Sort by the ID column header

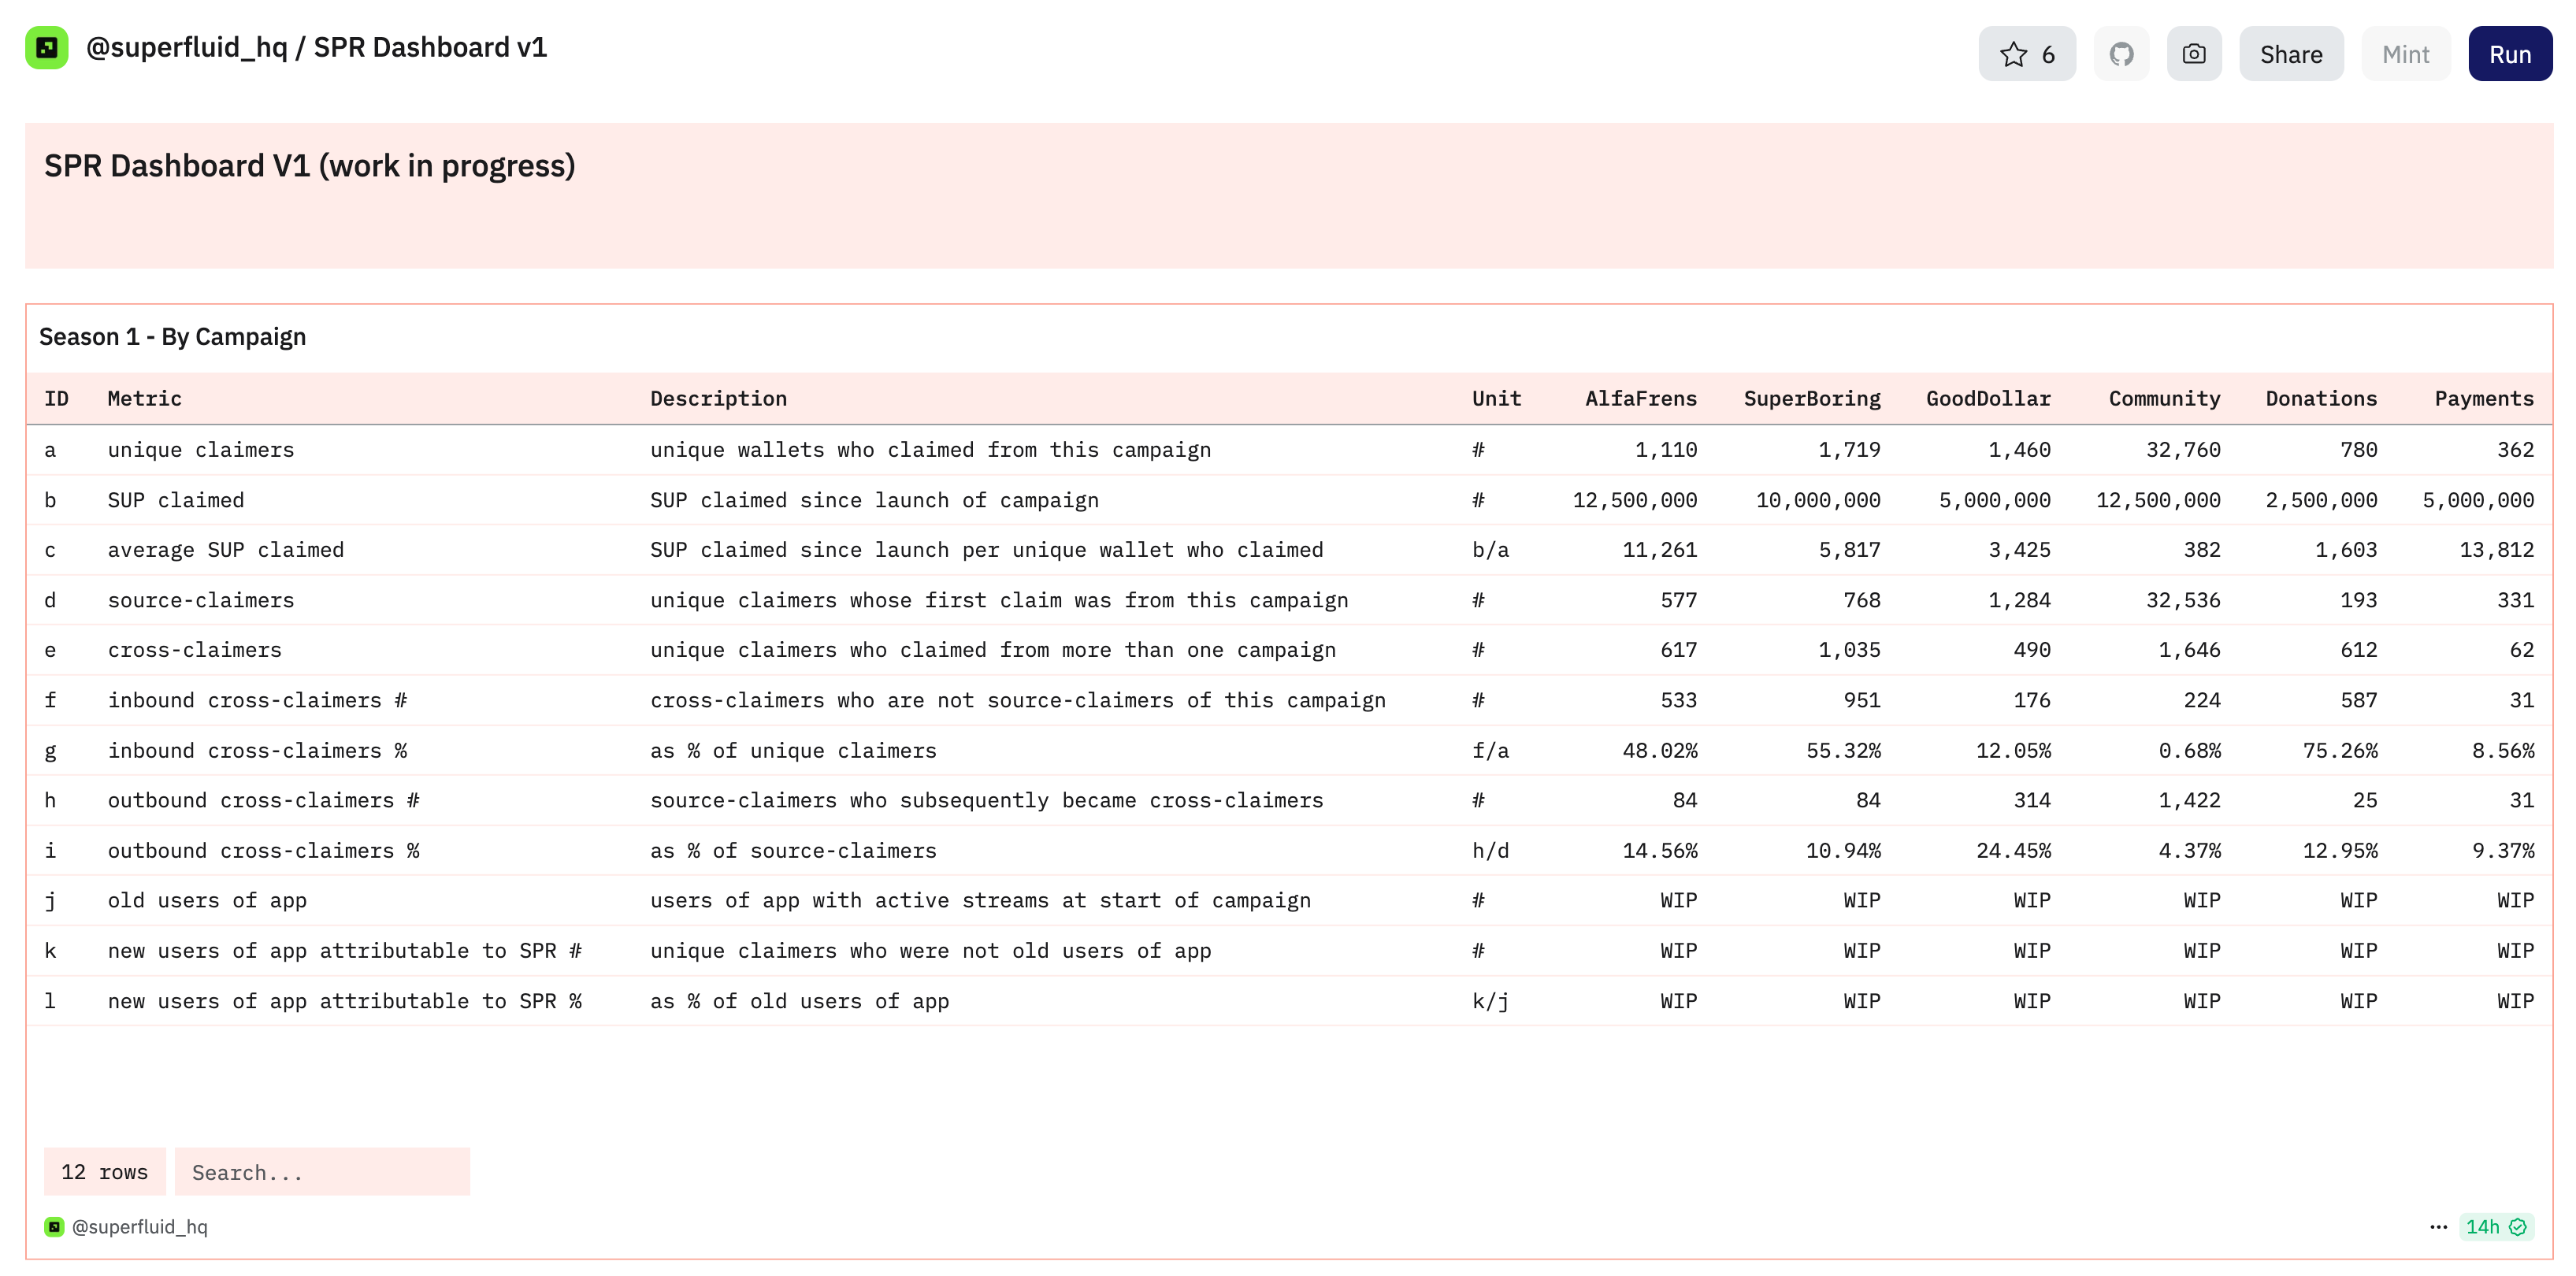56,399
